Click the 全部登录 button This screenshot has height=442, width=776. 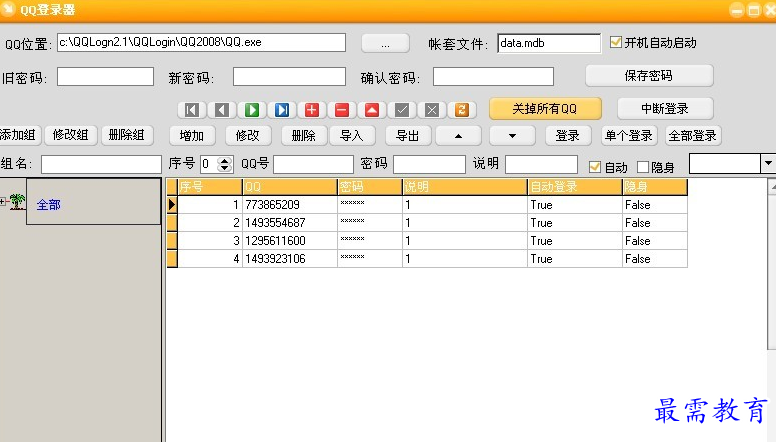(693, 136)
